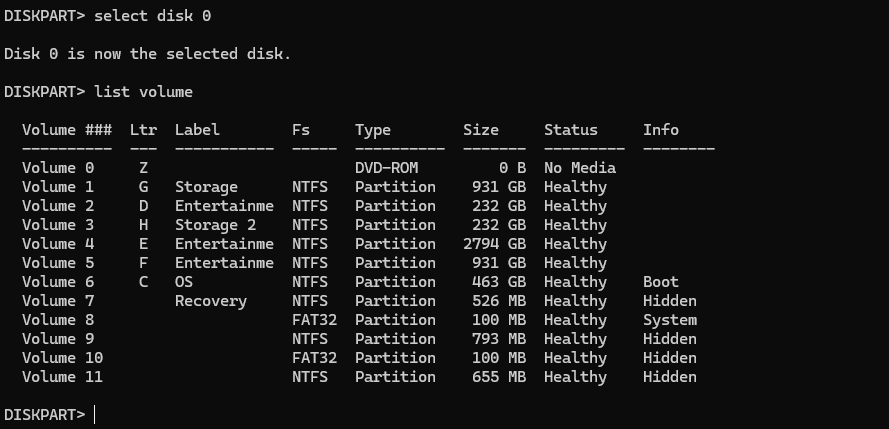Click the Size column header

(x=481, y=130)
